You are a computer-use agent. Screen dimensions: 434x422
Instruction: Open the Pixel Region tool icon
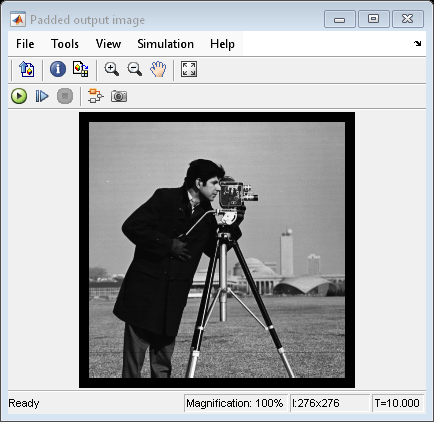click(x=80, y=69)
